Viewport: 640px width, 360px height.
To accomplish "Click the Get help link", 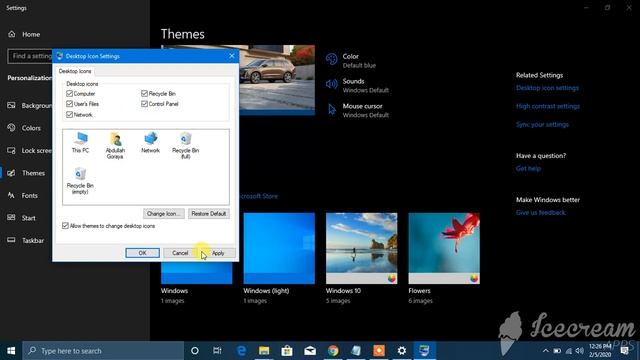I will pos(528,168).
